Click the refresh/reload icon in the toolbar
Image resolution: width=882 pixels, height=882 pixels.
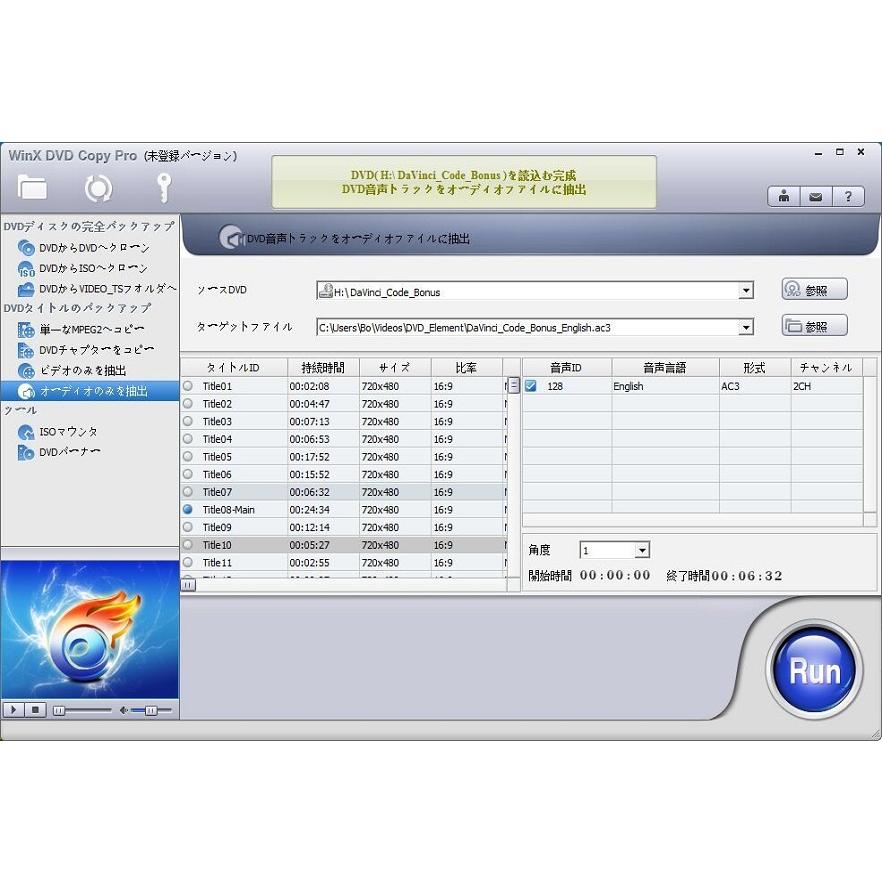click(x=97, y=188)
